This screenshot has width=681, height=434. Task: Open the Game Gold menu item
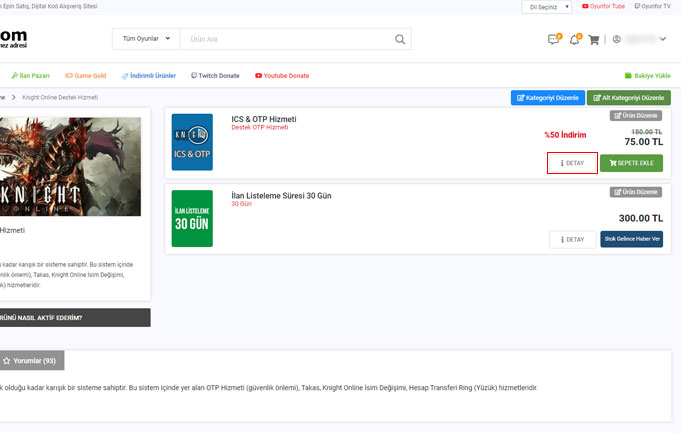click(85, 75)
